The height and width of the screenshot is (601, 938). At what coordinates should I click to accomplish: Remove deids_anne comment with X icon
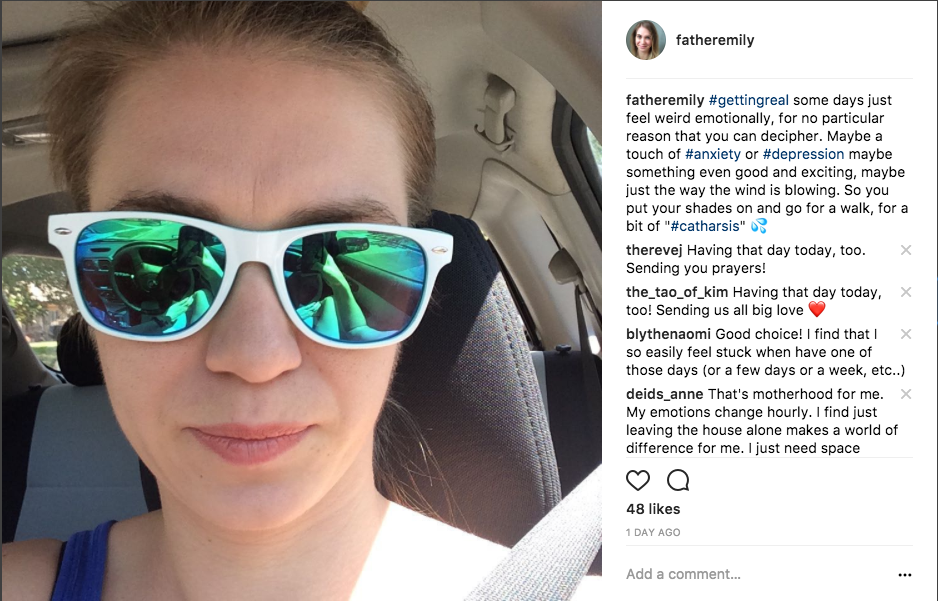pos(906,394)
